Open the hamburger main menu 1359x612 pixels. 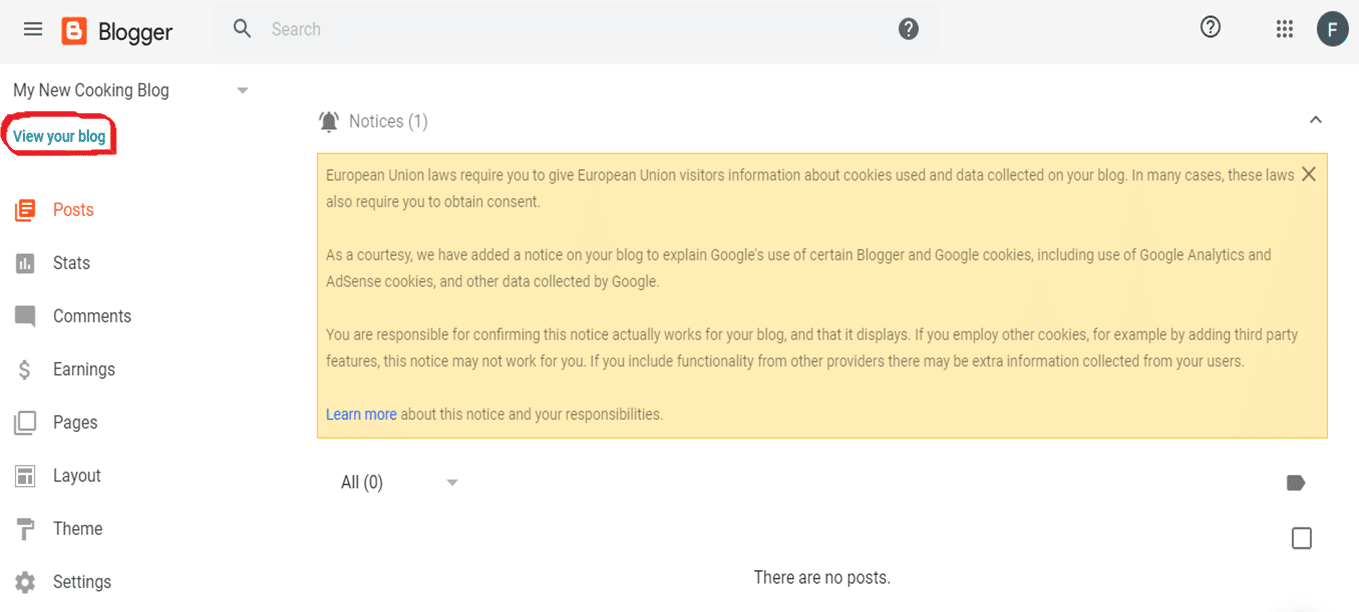[x=33, y=29]
